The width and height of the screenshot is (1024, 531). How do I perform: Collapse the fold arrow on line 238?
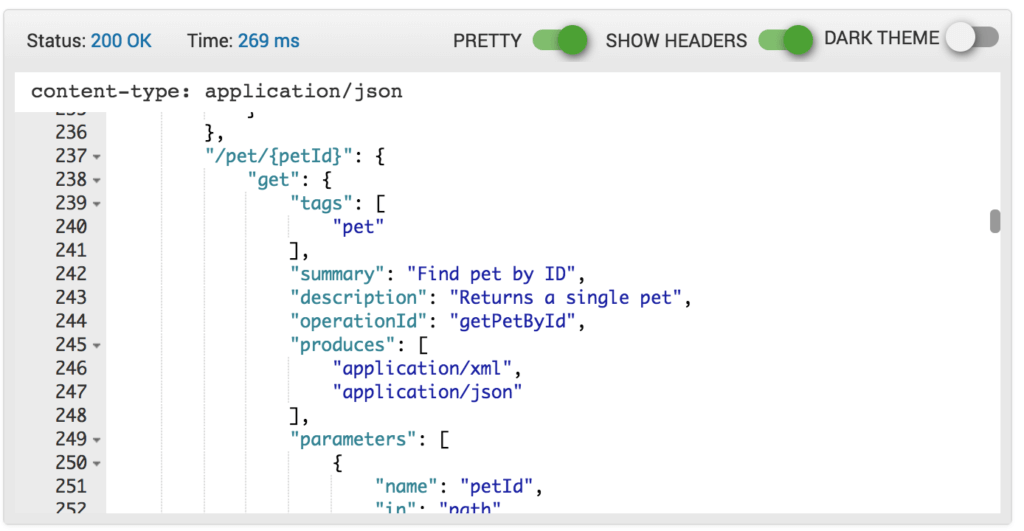tap(97, 180)
